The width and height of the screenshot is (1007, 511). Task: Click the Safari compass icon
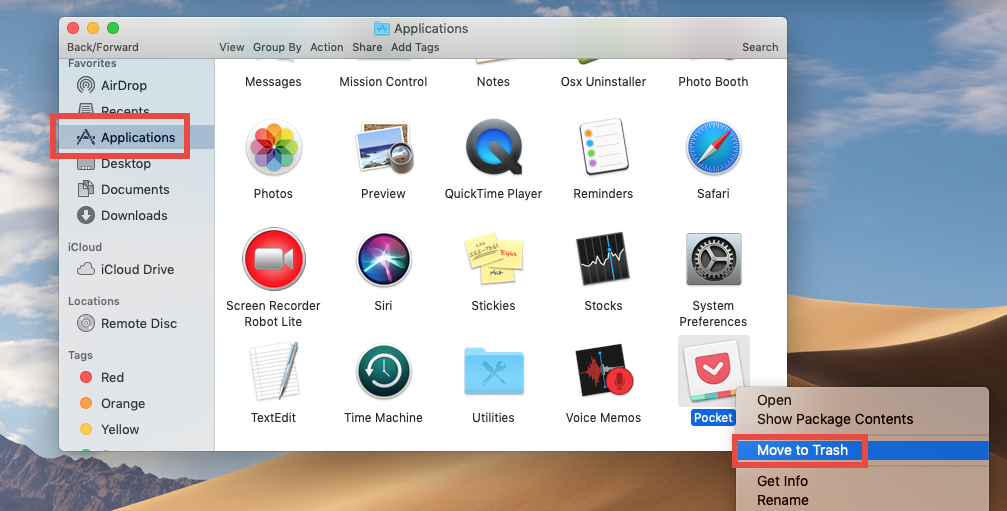(x=713, y=148)
